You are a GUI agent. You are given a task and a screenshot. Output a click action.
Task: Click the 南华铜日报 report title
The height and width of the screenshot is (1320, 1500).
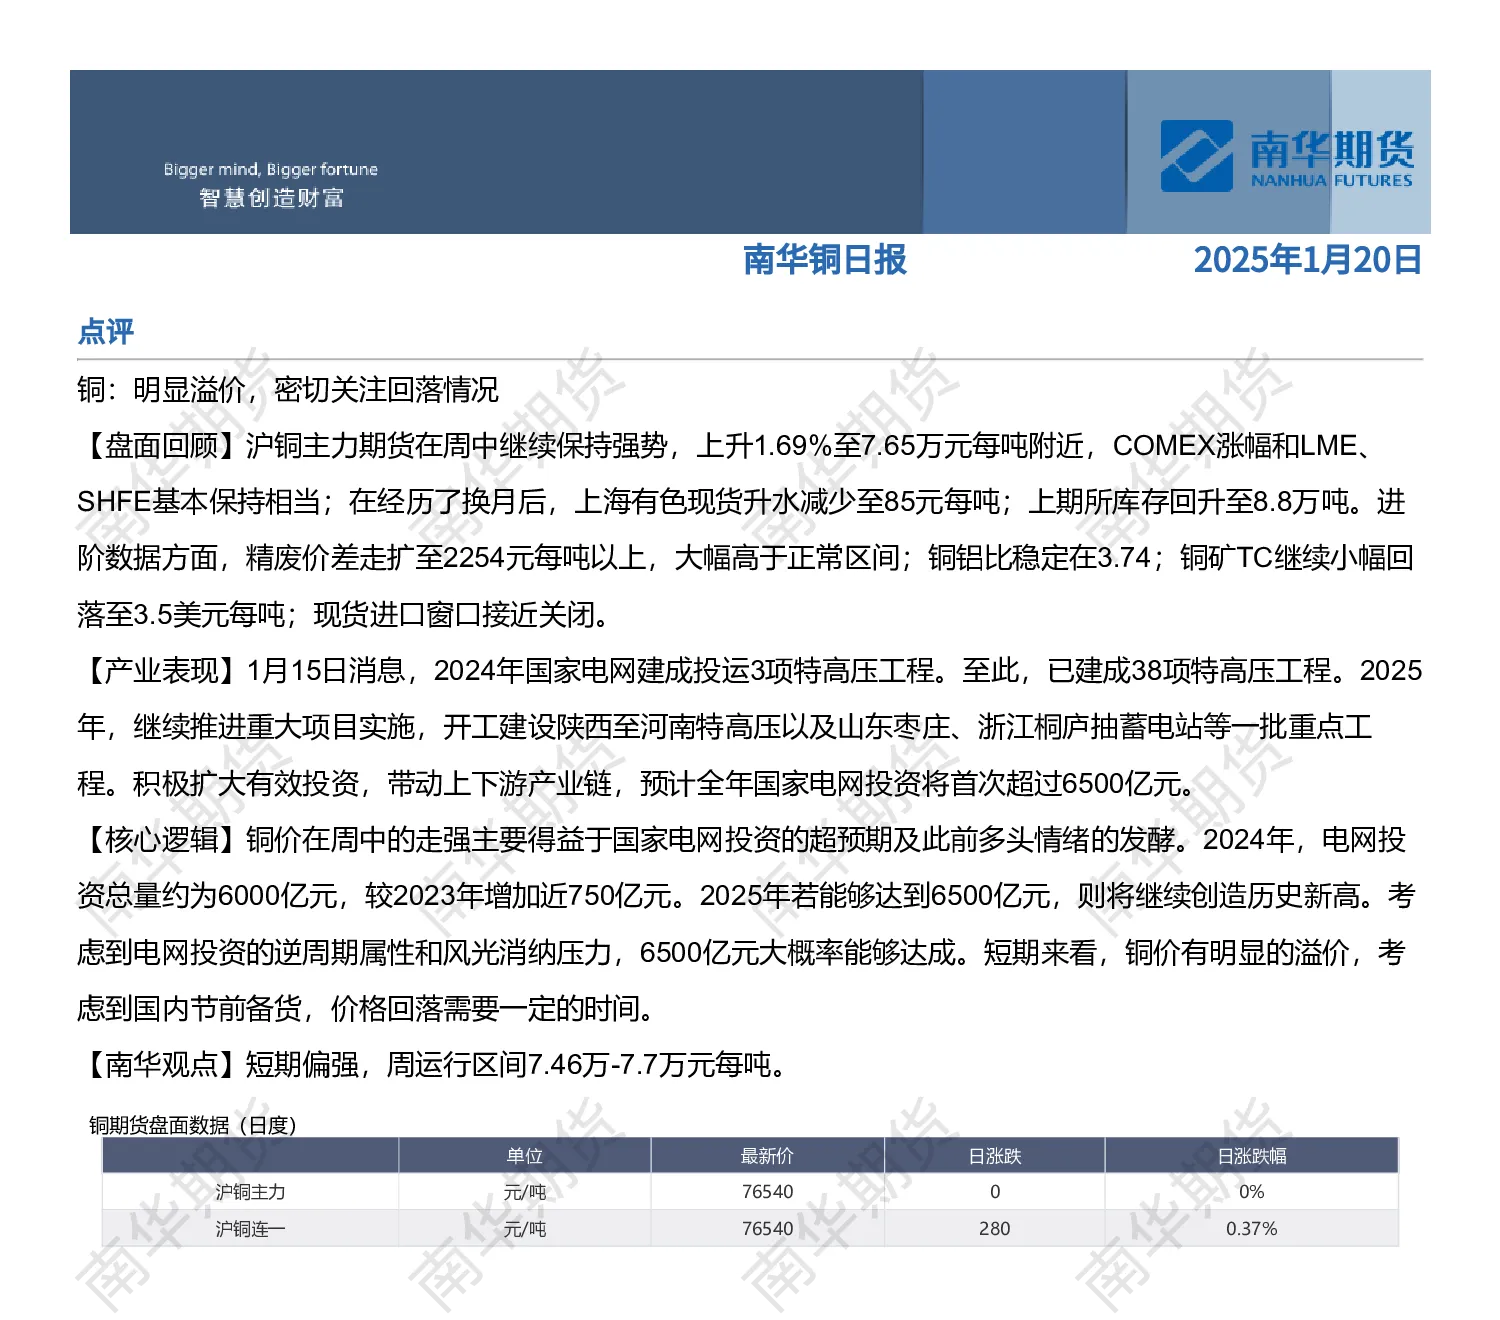coord(825,260)
